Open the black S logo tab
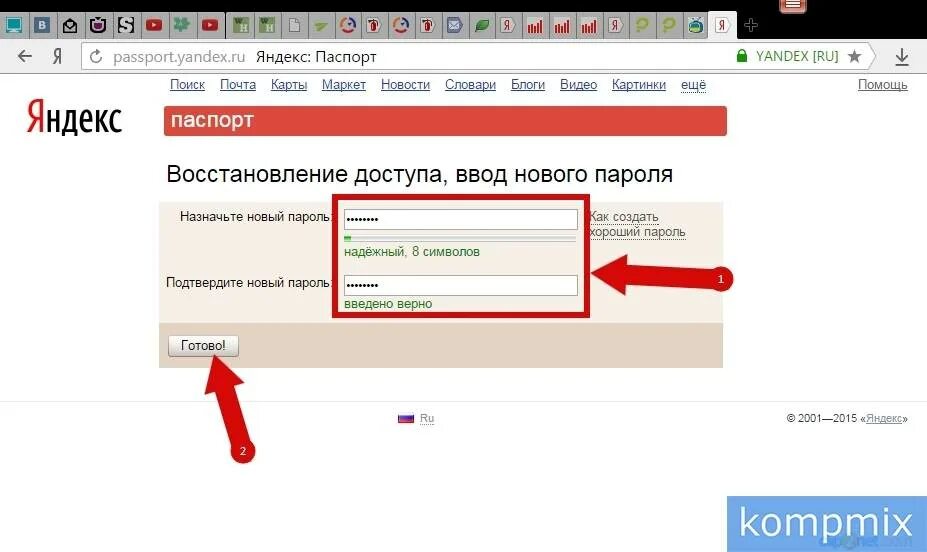 coord(126,25)
